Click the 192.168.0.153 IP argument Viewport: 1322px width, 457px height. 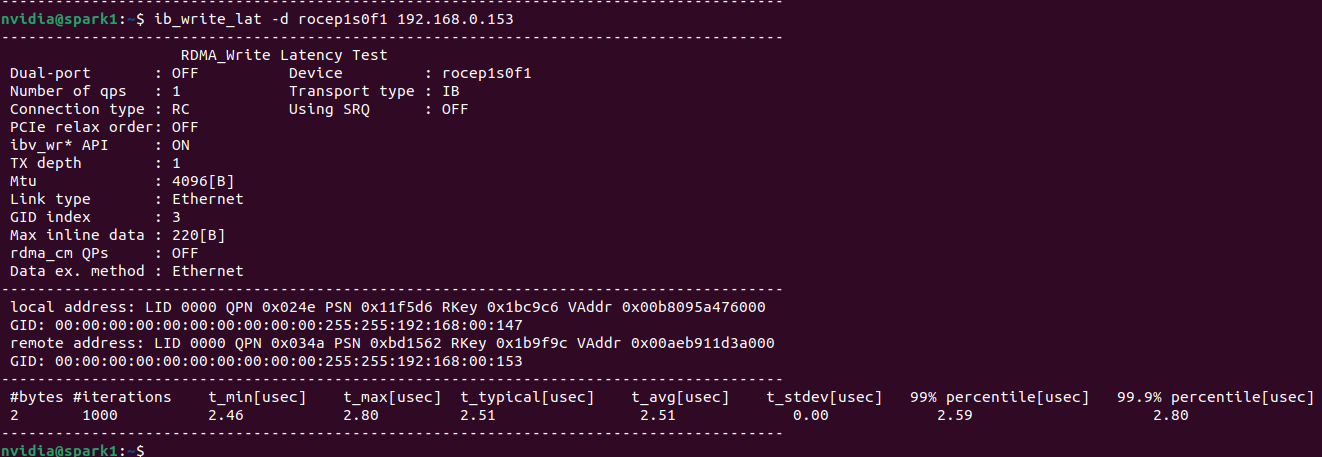coord(457,19)
